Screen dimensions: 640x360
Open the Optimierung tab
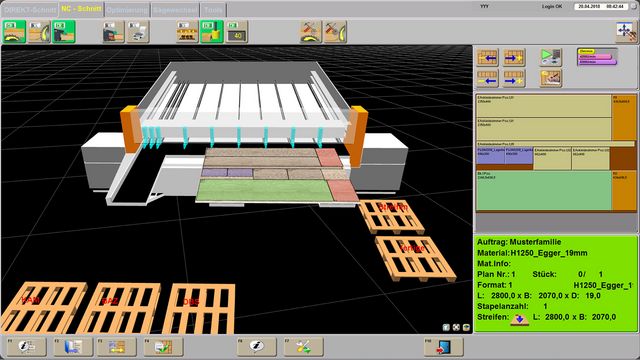click(x=127, y=10)
